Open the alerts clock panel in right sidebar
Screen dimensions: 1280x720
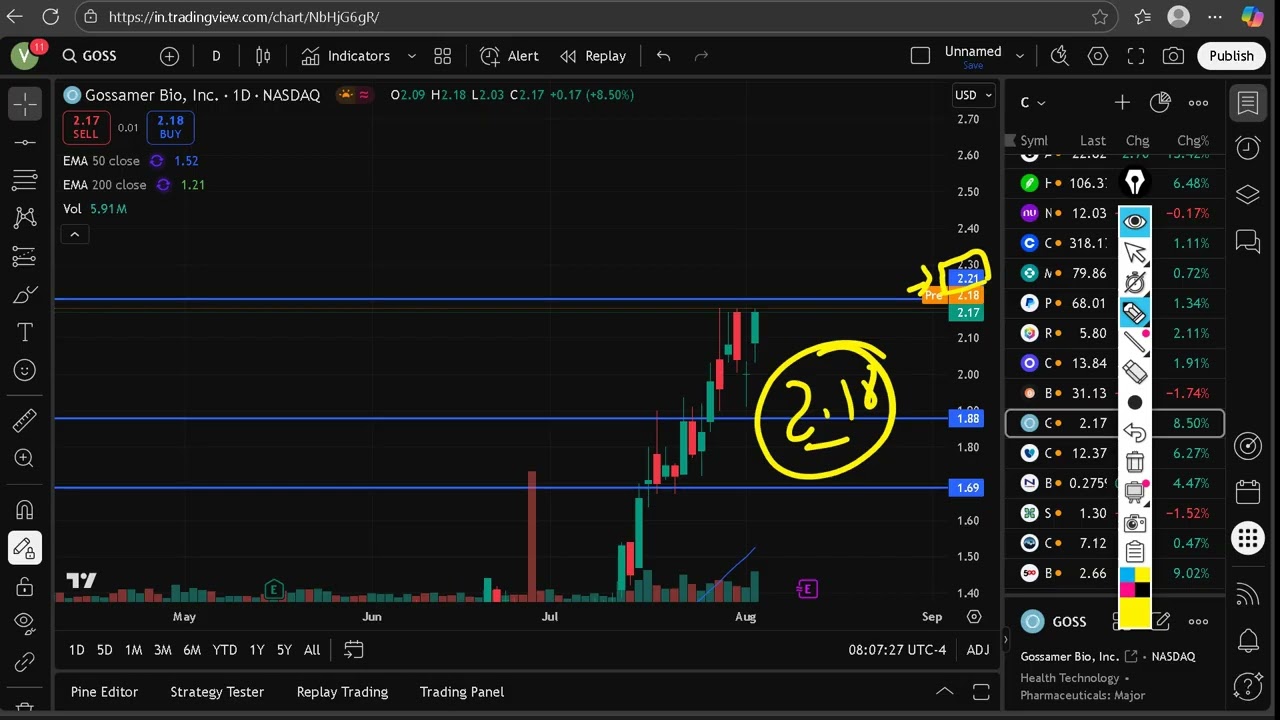1247,148
